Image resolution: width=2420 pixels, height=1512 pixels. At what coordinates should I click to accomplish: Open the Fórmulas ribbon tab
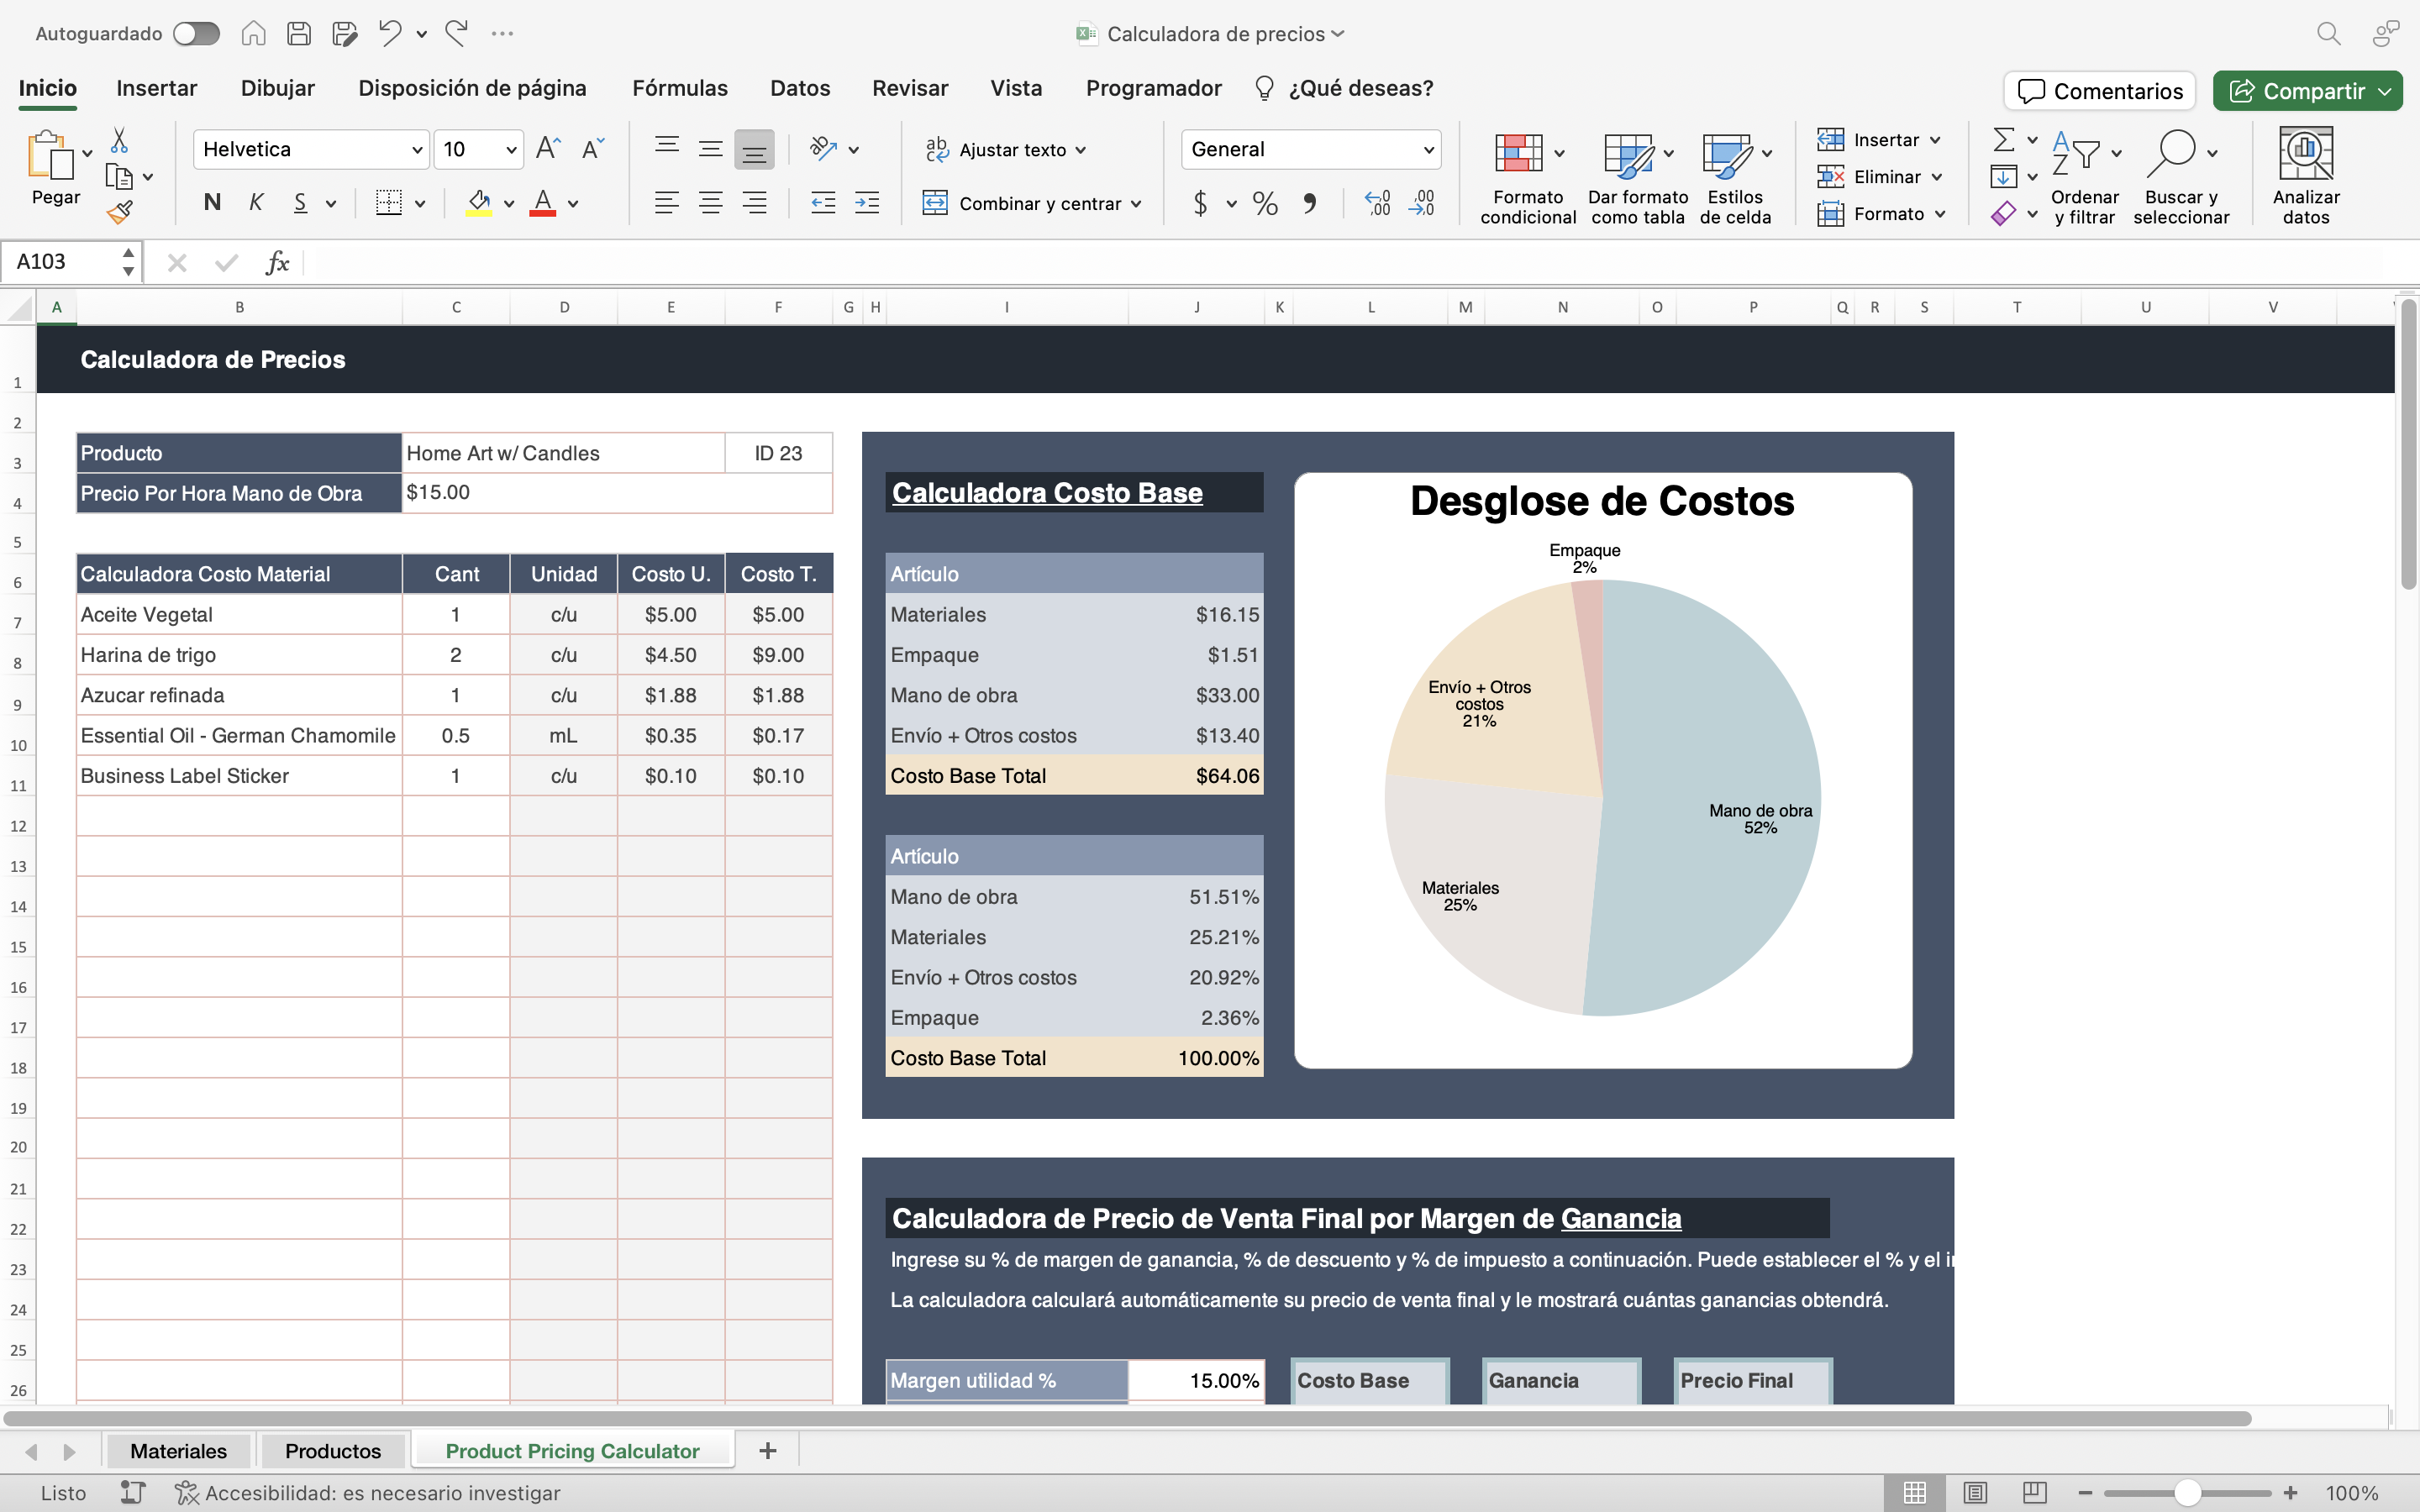point(679,88)
